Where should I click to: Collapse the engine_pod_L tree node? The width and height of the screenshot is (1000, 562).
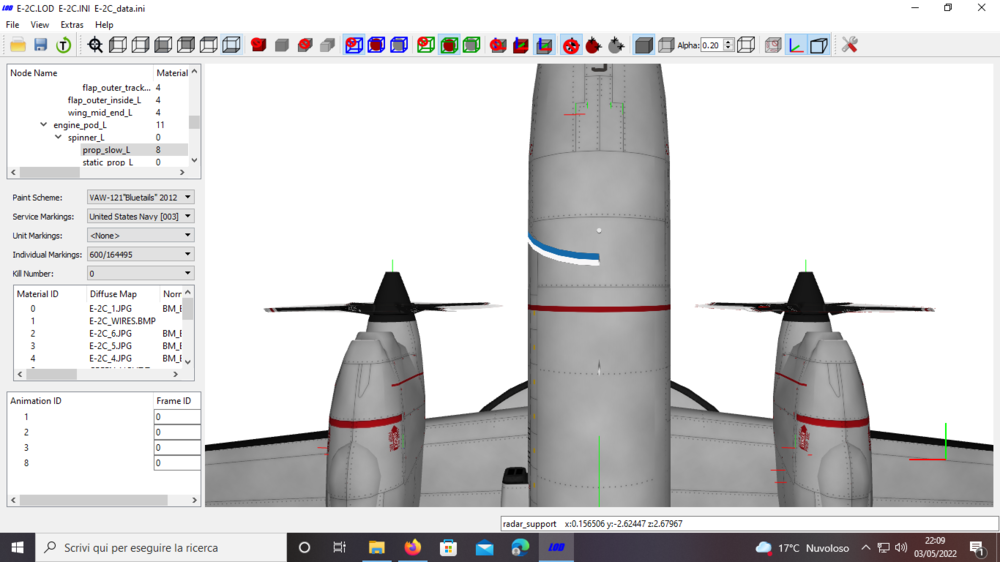pos(43,125)
